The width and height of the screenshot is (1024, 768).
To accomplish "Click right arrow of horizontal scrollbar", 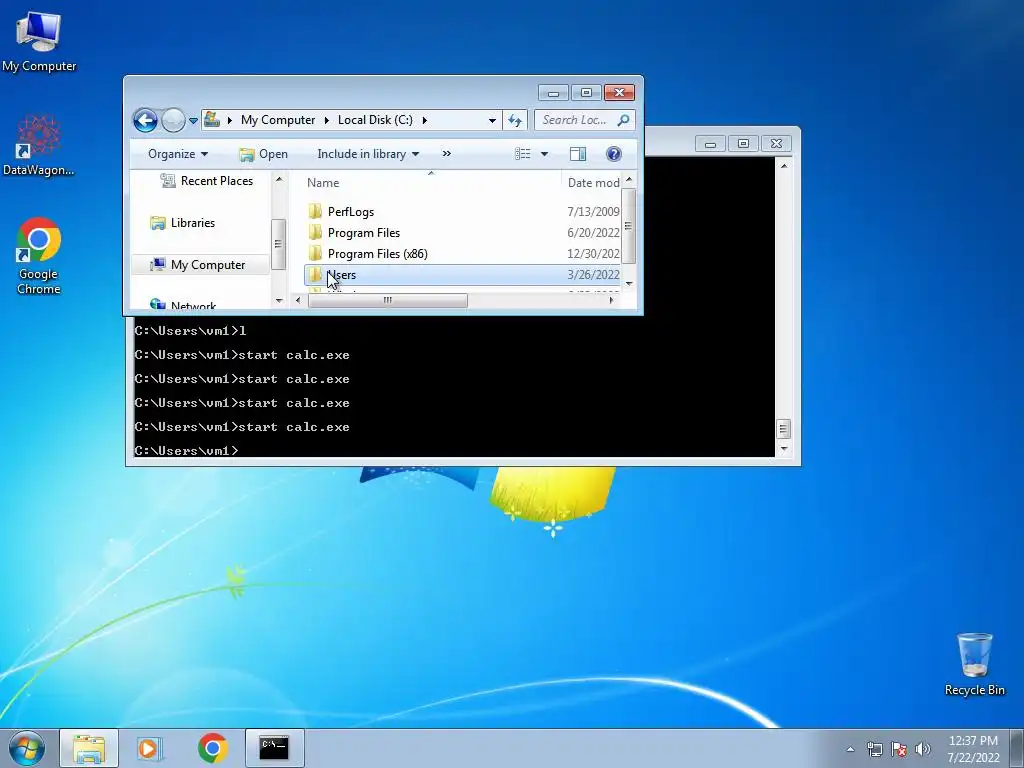I will click(x=612, y=300).
